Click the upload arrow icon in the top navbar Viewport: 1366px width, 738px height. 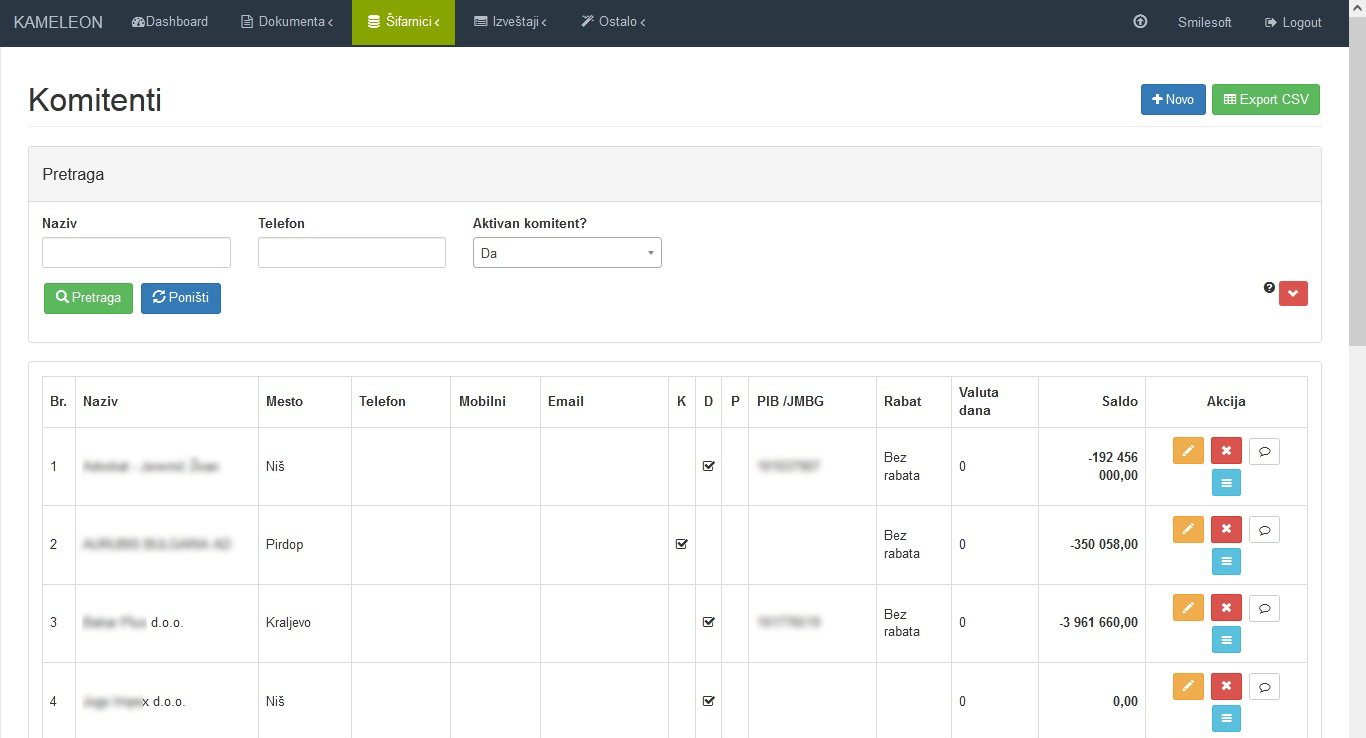click(x=1140, y=22)
